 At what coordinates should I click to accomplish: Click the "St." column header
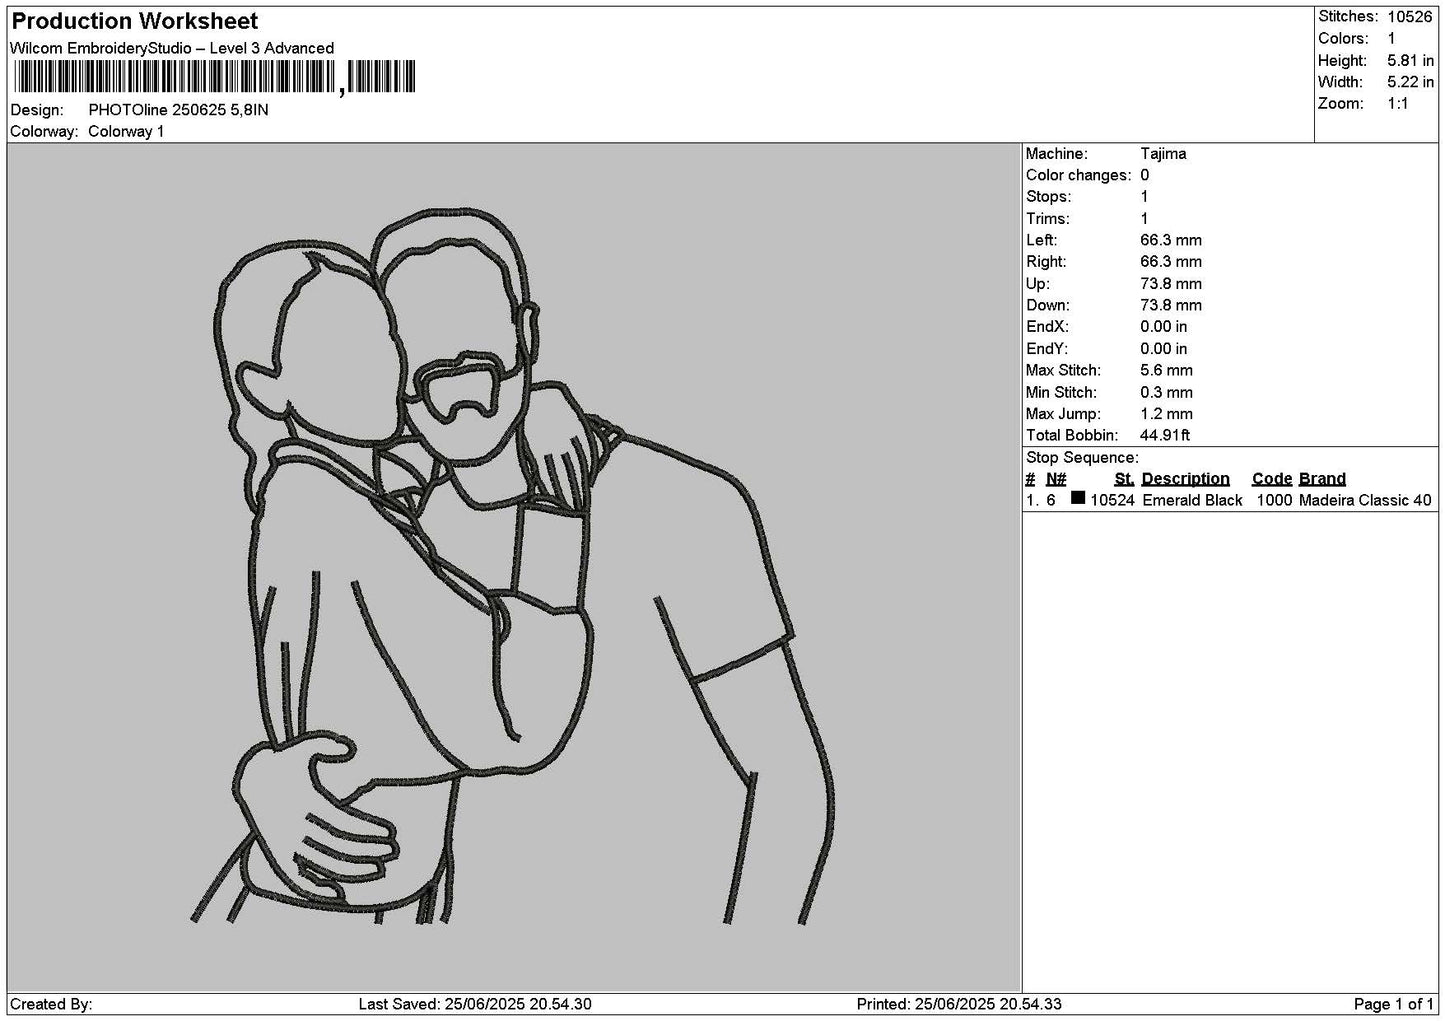1124,479
